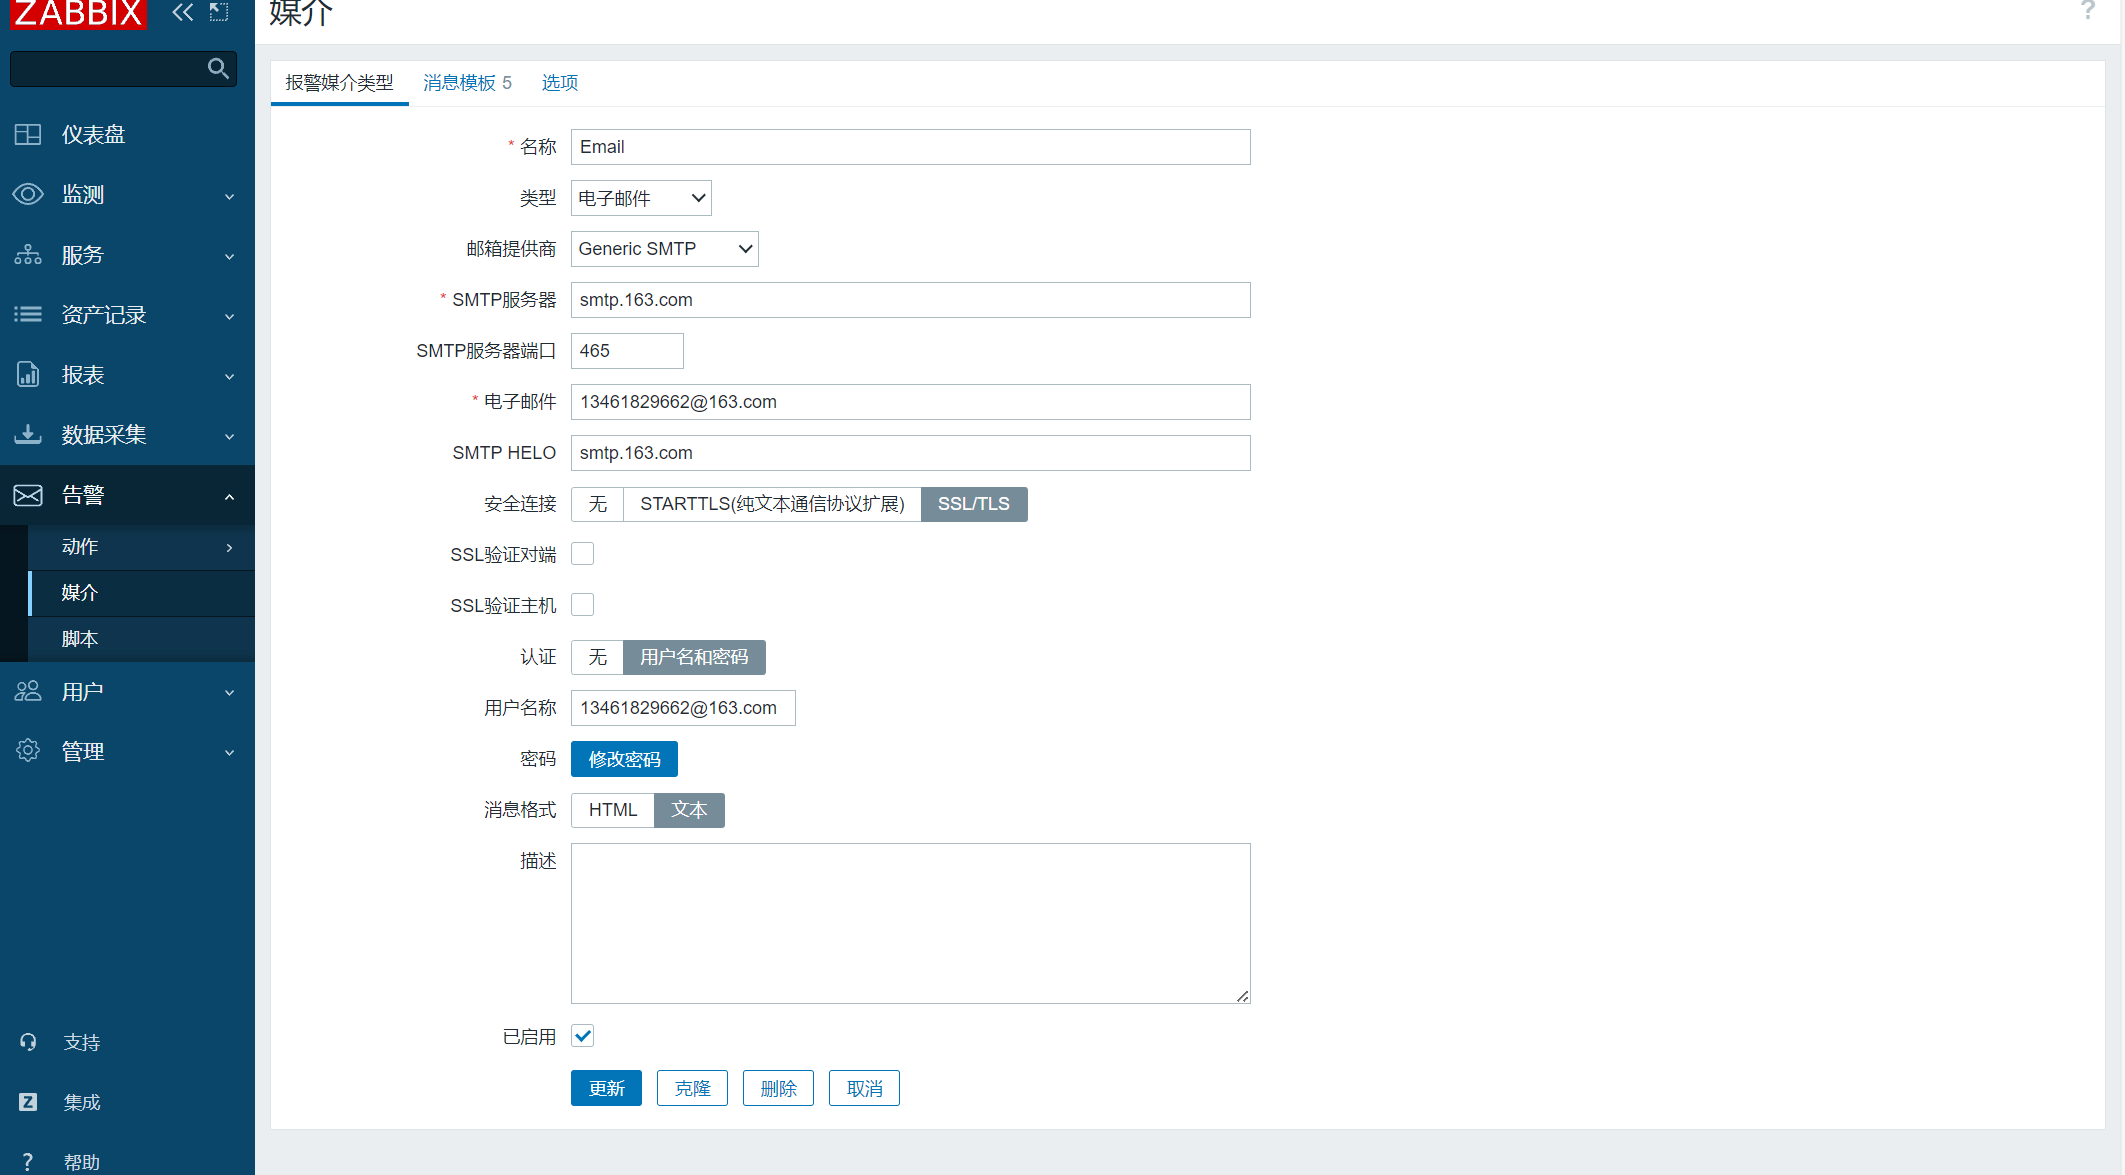This screenshot has width=2125, height=1175.
Task: Click the monitoring eye icon
Action: (x=28, y=194)
